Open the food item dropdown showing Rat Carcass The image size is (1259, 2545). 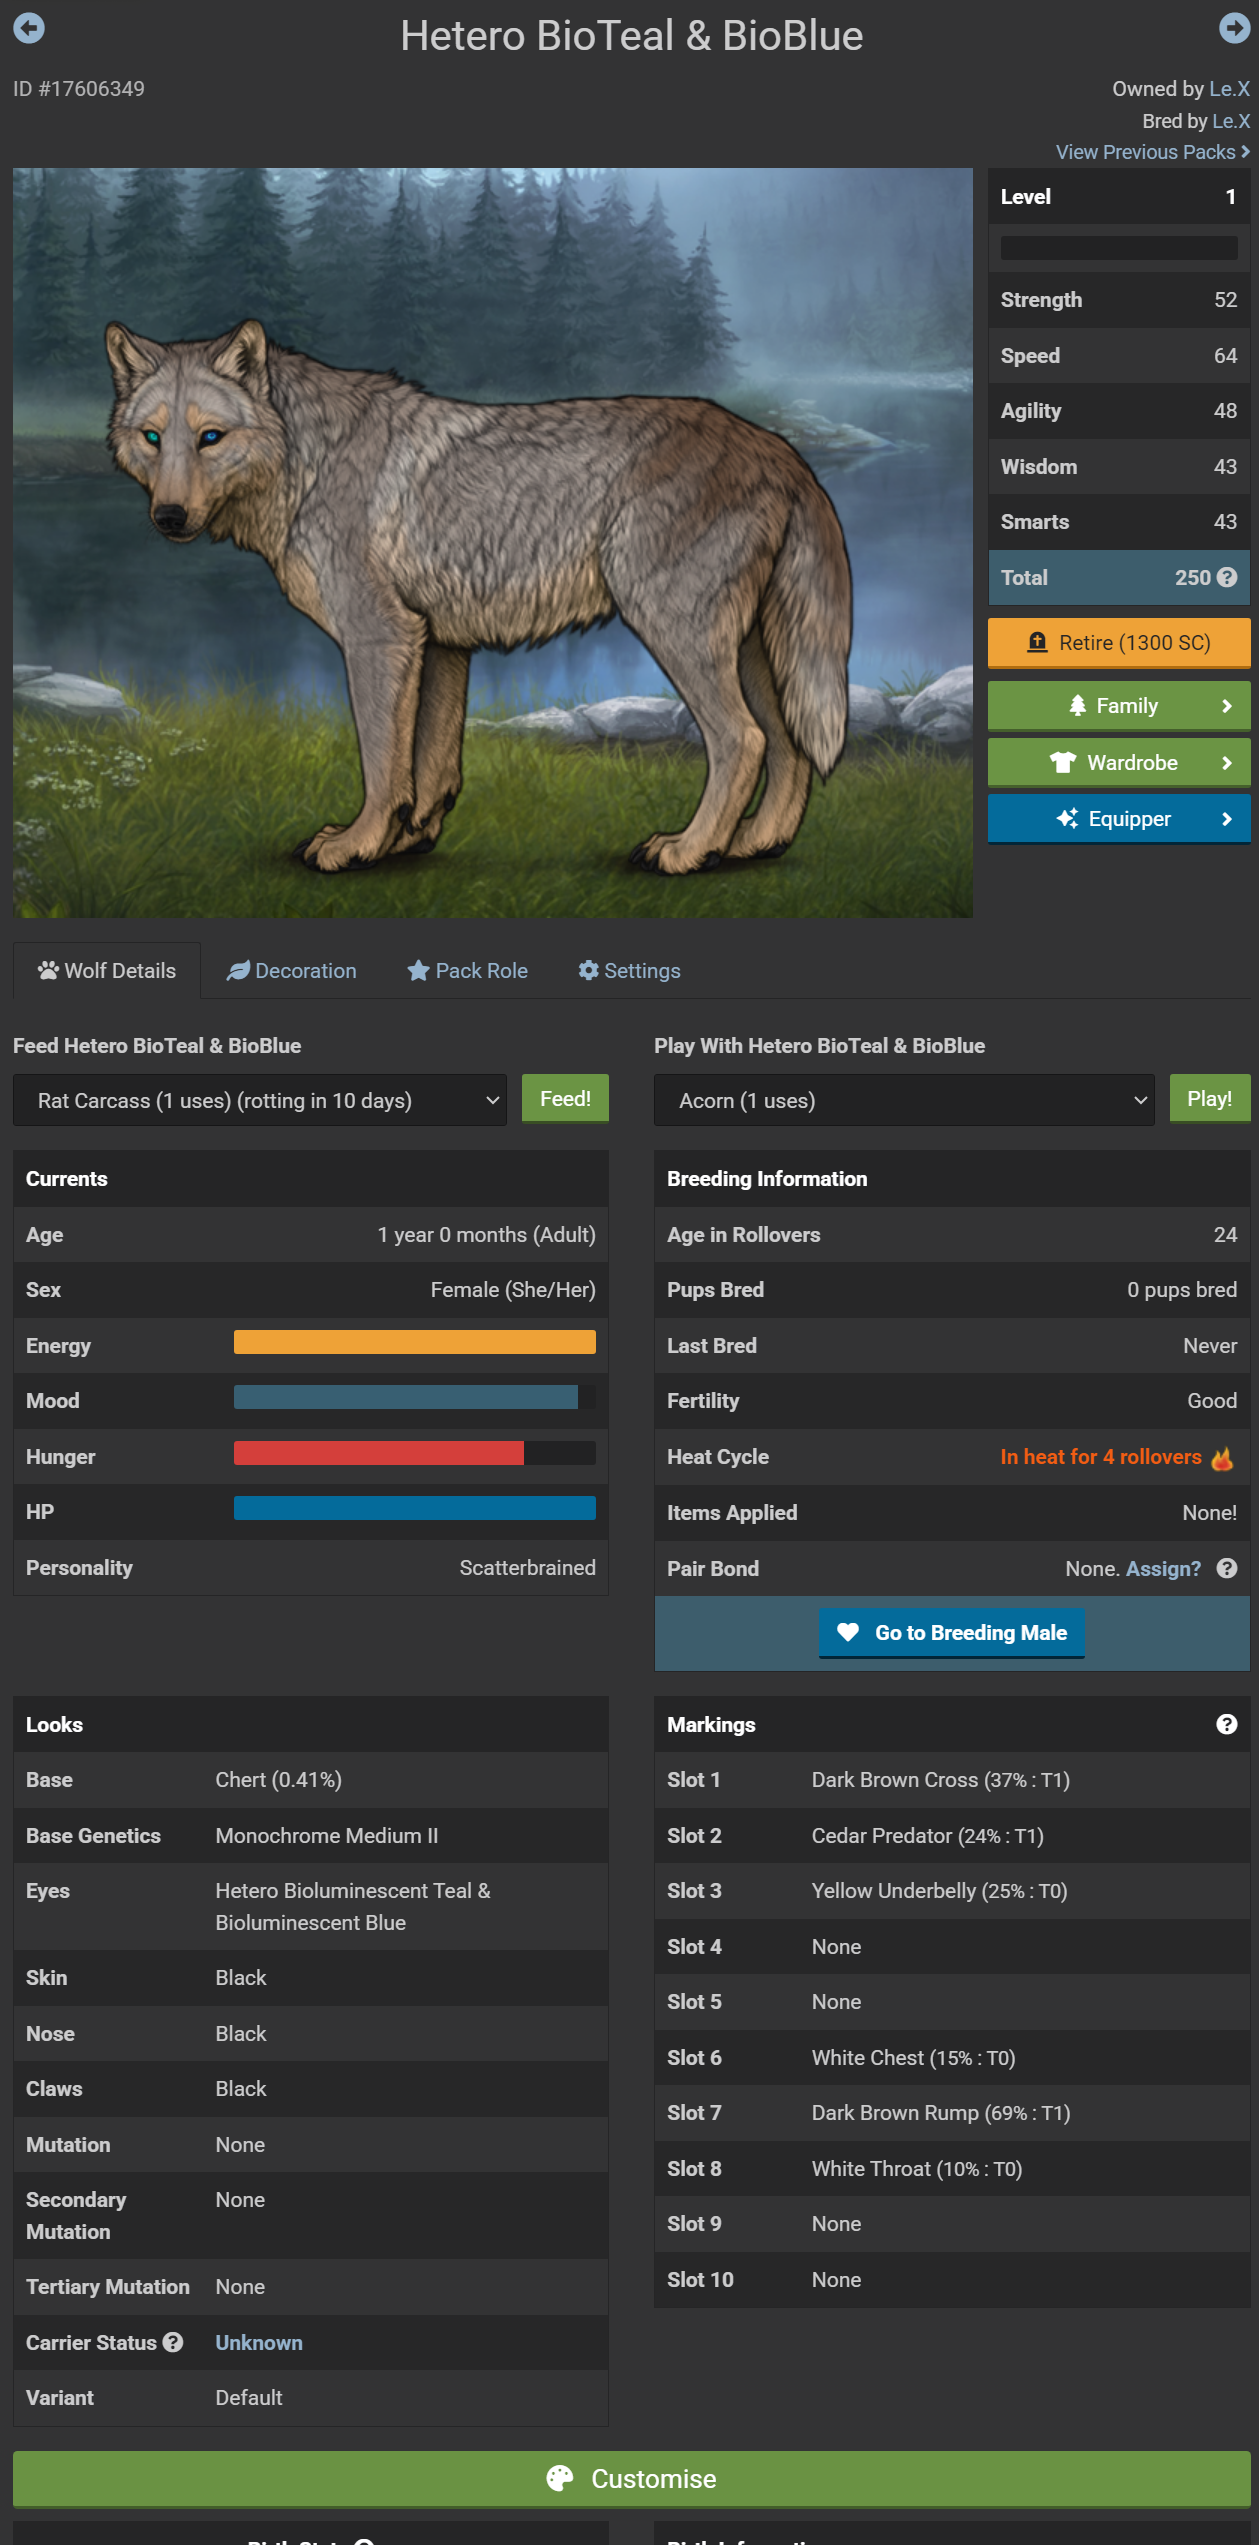click(260, 1100)
